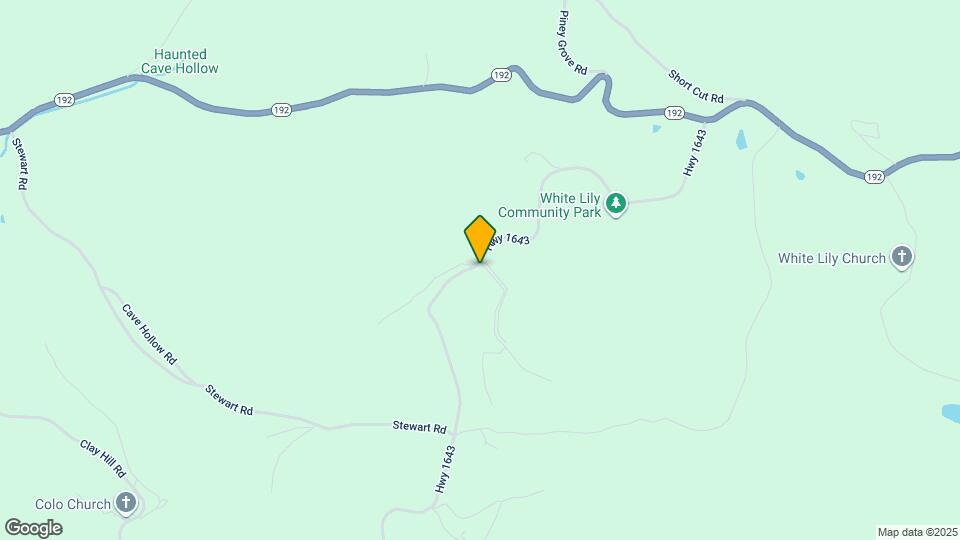Click the Colo Church text label
Screen dimensions: 960x540
(73, 504)
